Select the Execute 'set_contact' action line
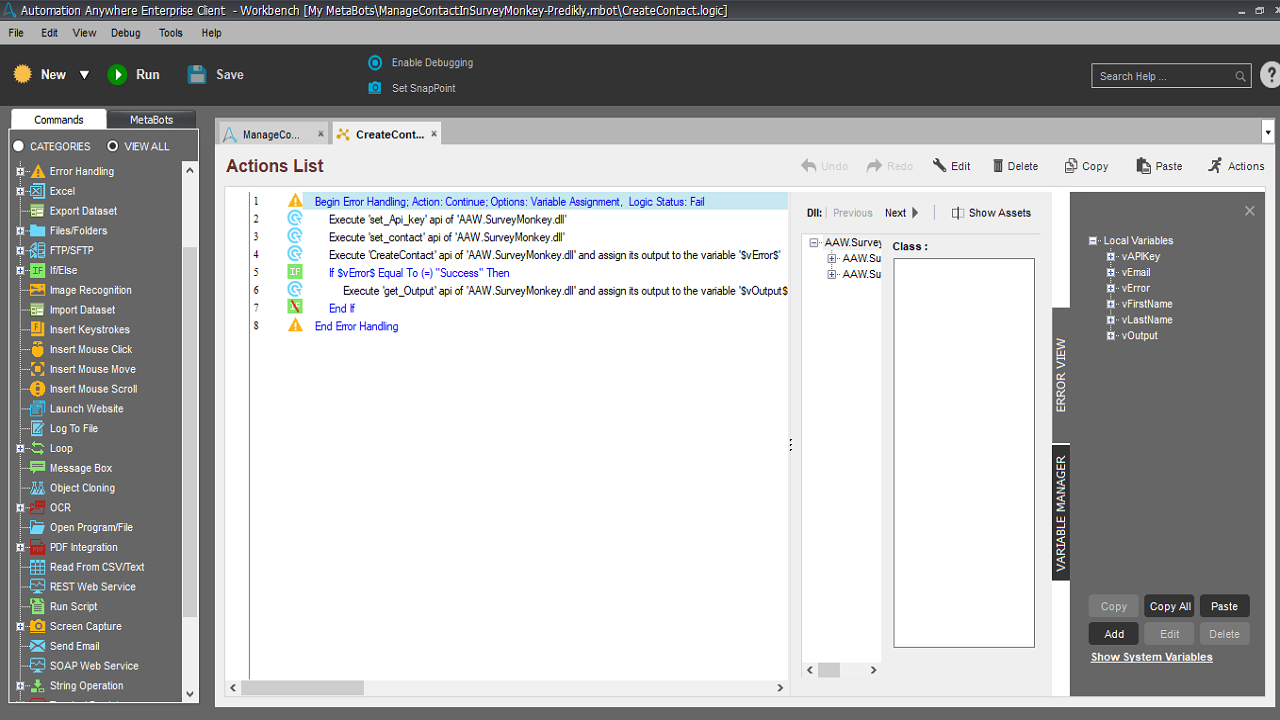 tap(446, 237)
